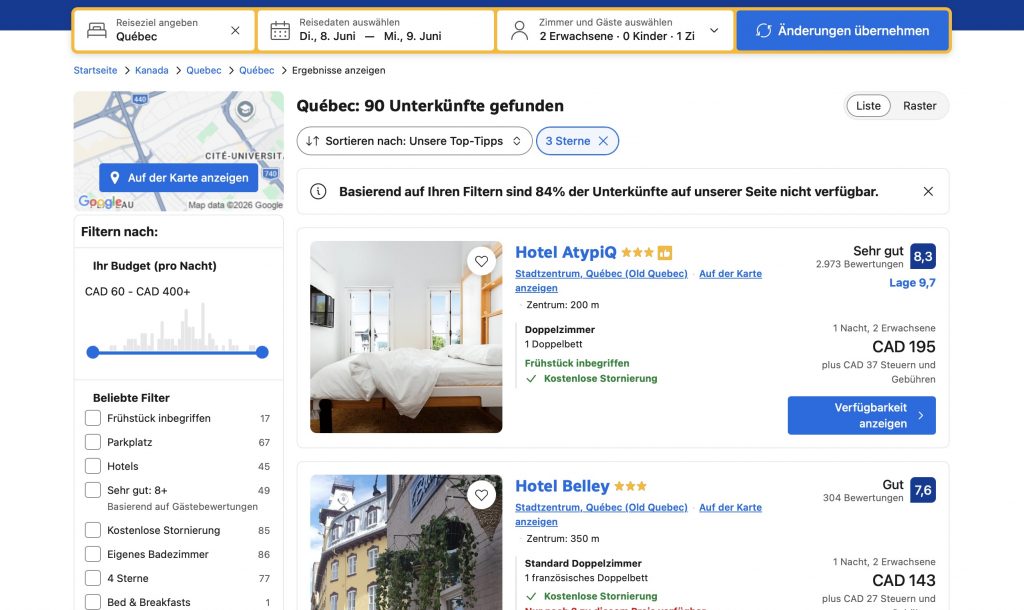The width and height of the screenshot is (1024, 610).
Task: Click the refresh icon in Änderungen übernehmen
Action: 763,30
